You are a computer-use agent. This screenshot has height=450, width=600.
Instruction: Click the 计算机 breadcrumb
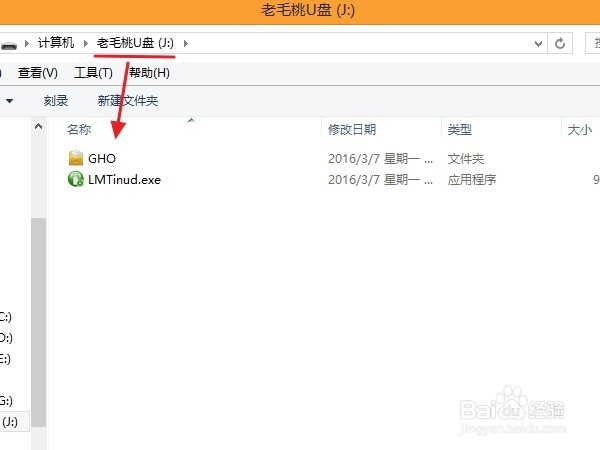[56, 42]
